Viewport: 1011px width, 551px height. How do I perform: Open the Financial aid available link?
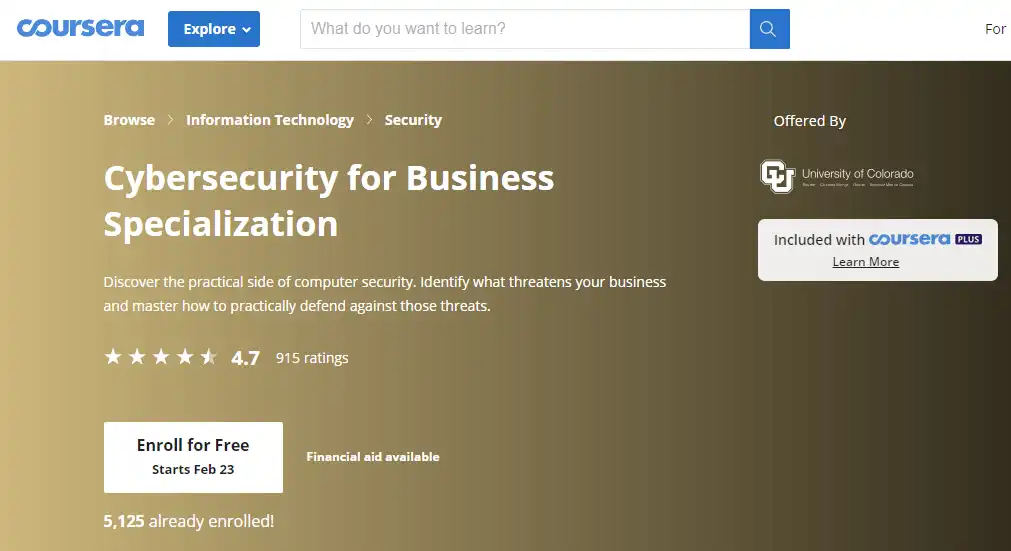tap(372, 457)
